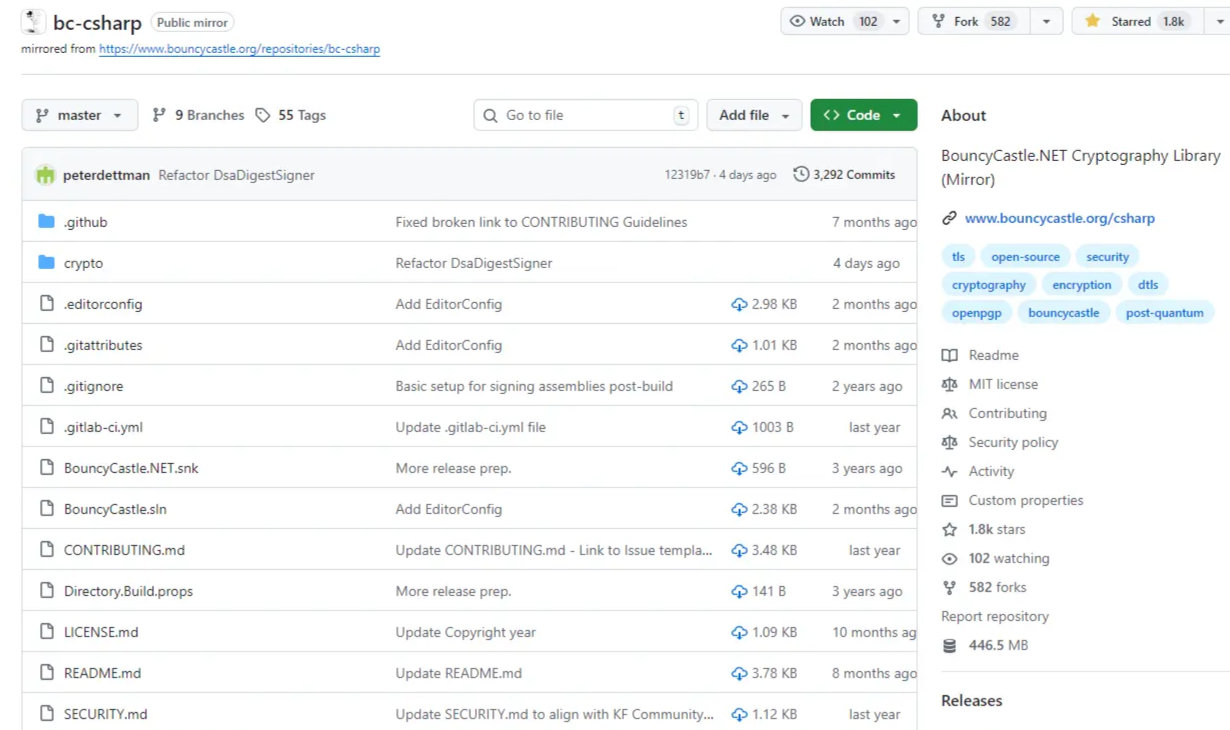Click the Activity pulse icon
Screen dimensions: 1230x730
coord(949,471)
